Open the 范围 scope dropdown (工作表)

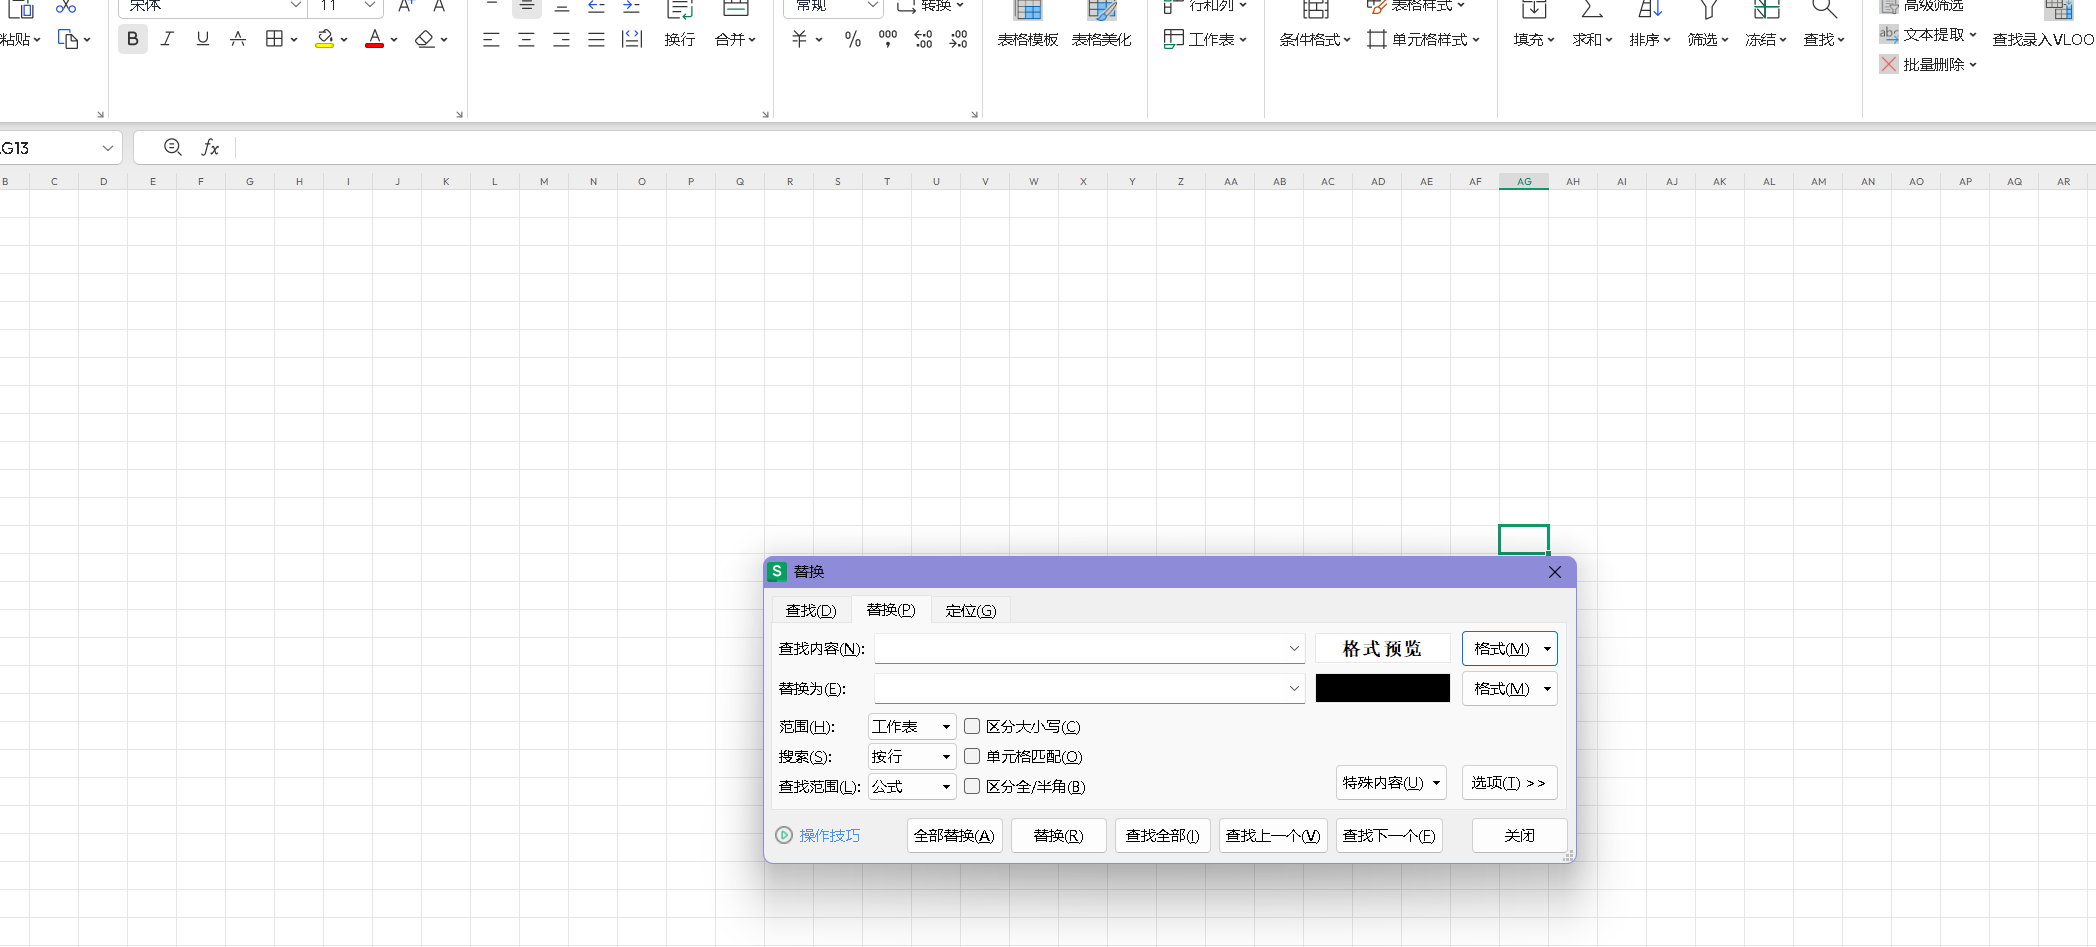pos(912,727)
